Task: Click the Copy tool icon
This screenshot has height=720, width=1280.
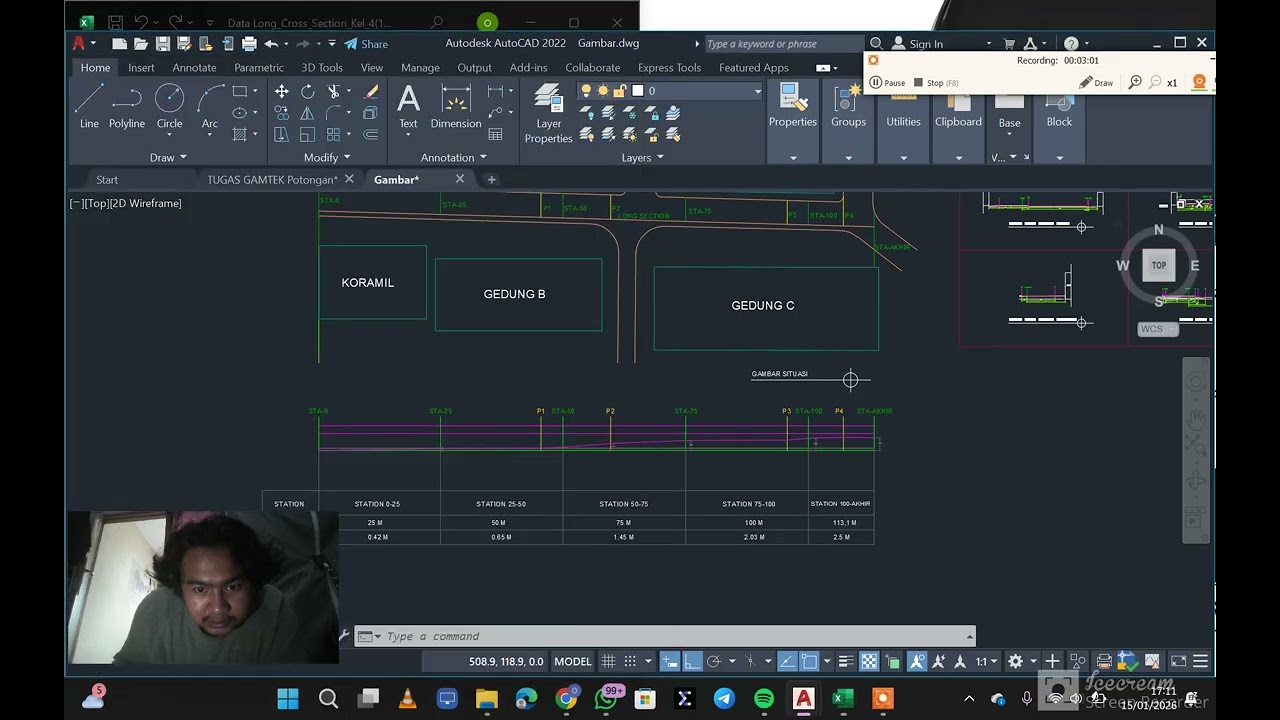Action: [x=282, y=113]
